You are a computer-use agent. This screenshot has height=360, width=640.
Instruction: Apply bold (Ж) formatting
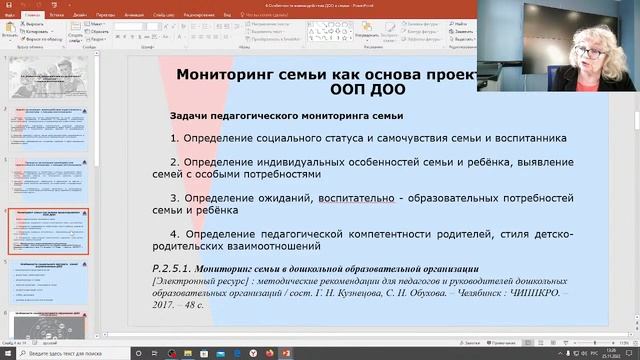tap(118, 37)
